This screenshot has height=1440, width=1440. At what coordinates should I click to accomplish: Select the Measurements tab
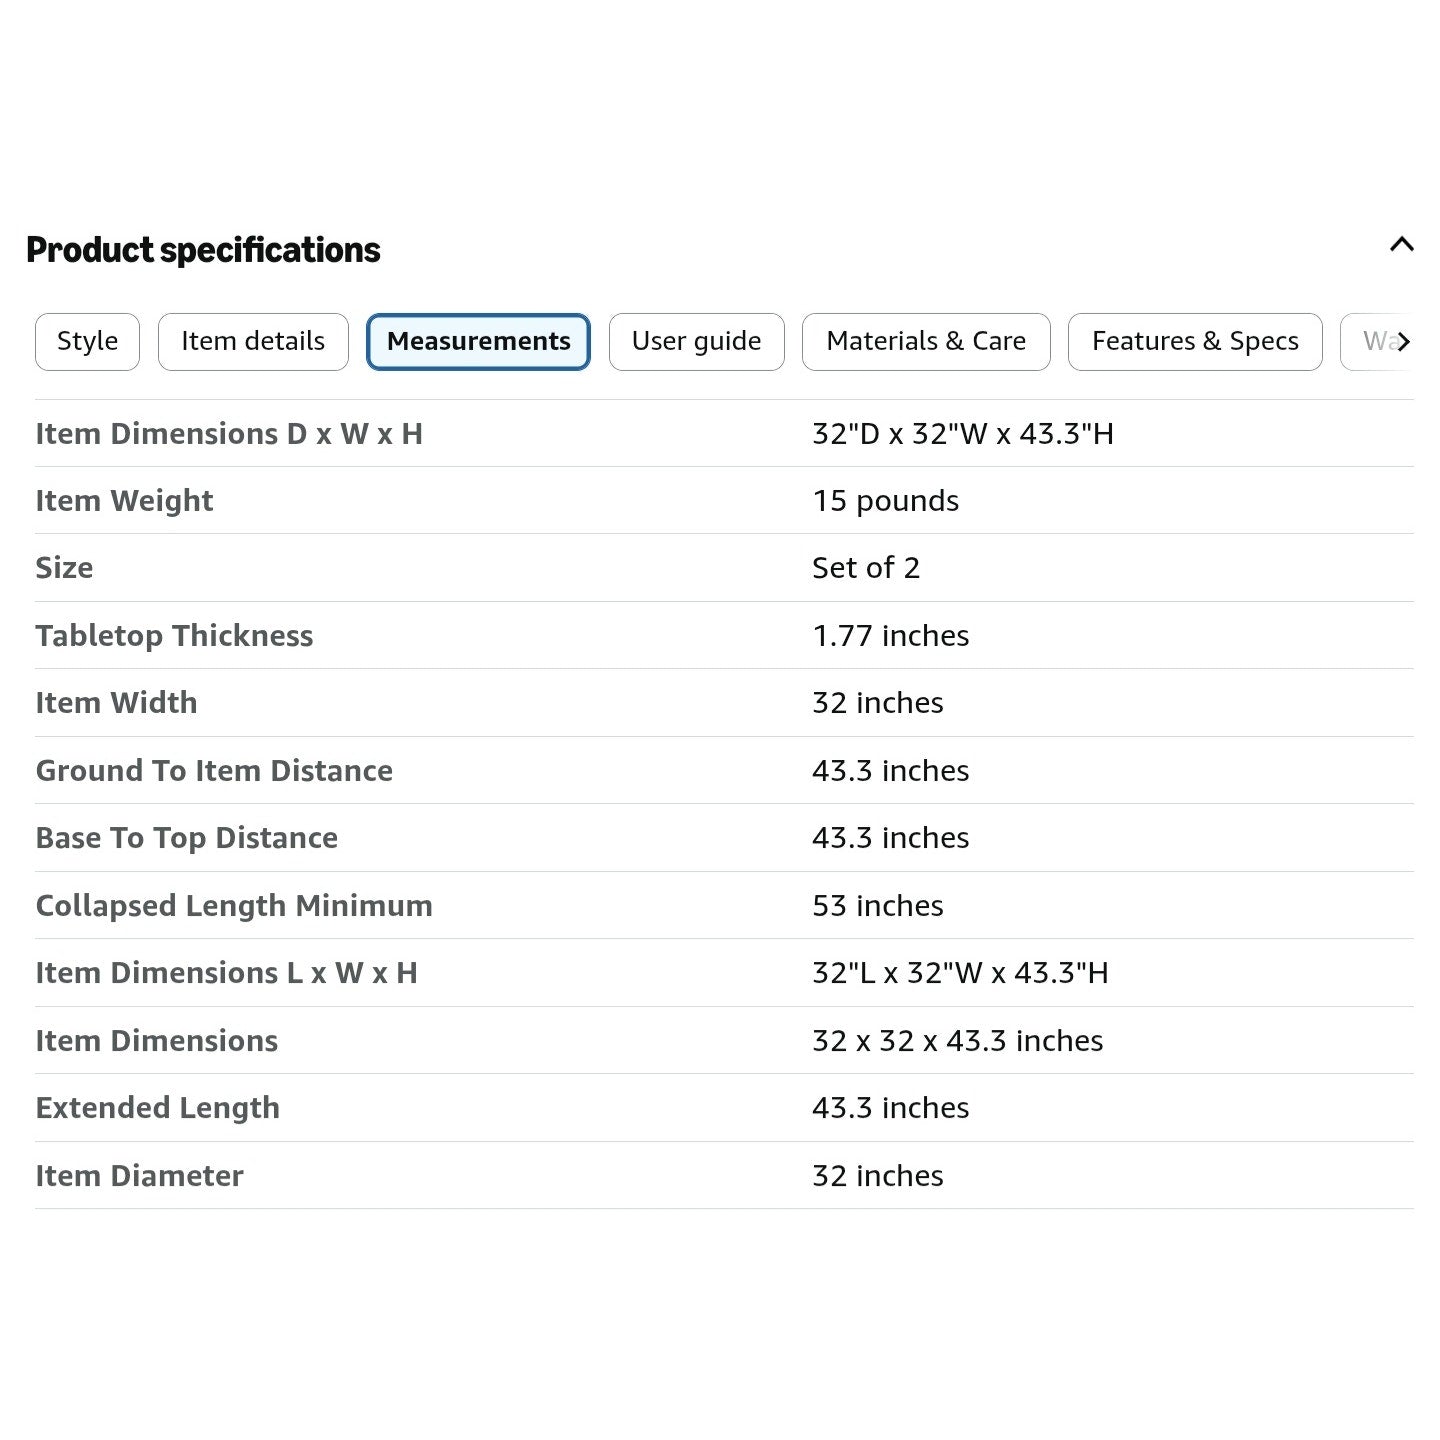point(478,342)
